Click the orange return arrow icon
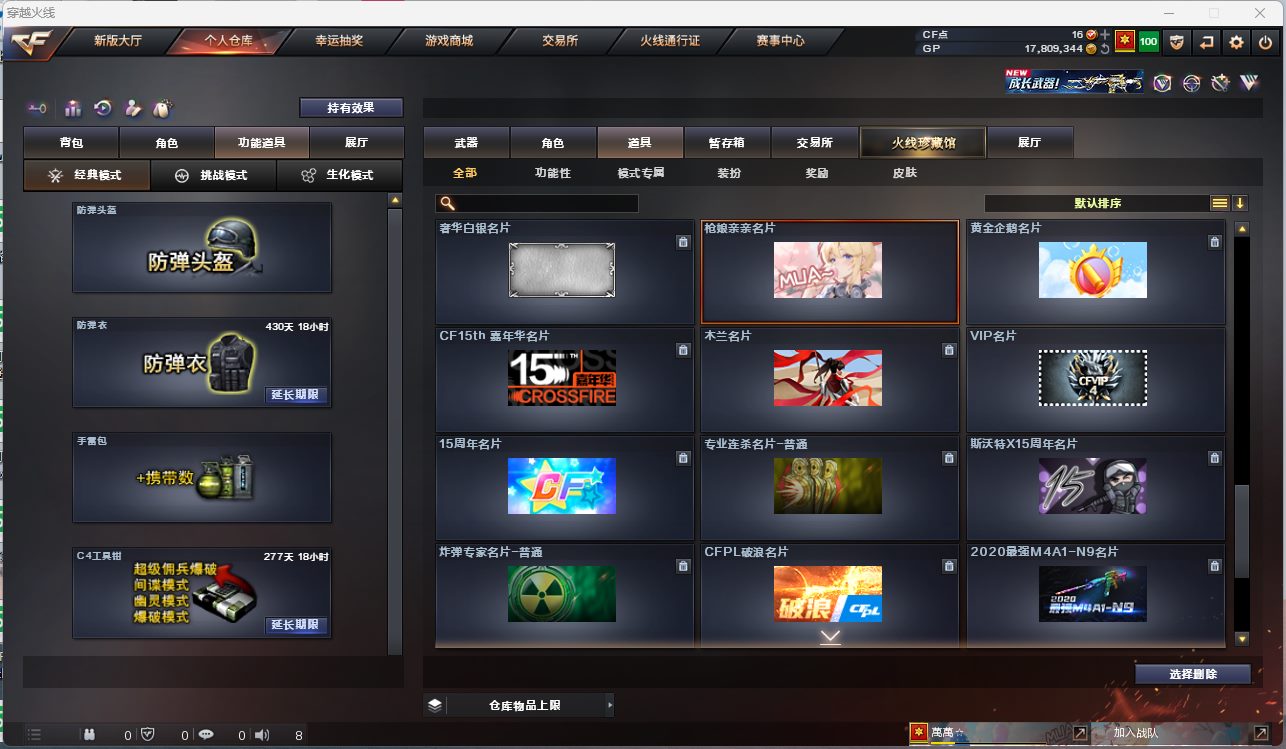1286x749 pixels. point(1207,42)
